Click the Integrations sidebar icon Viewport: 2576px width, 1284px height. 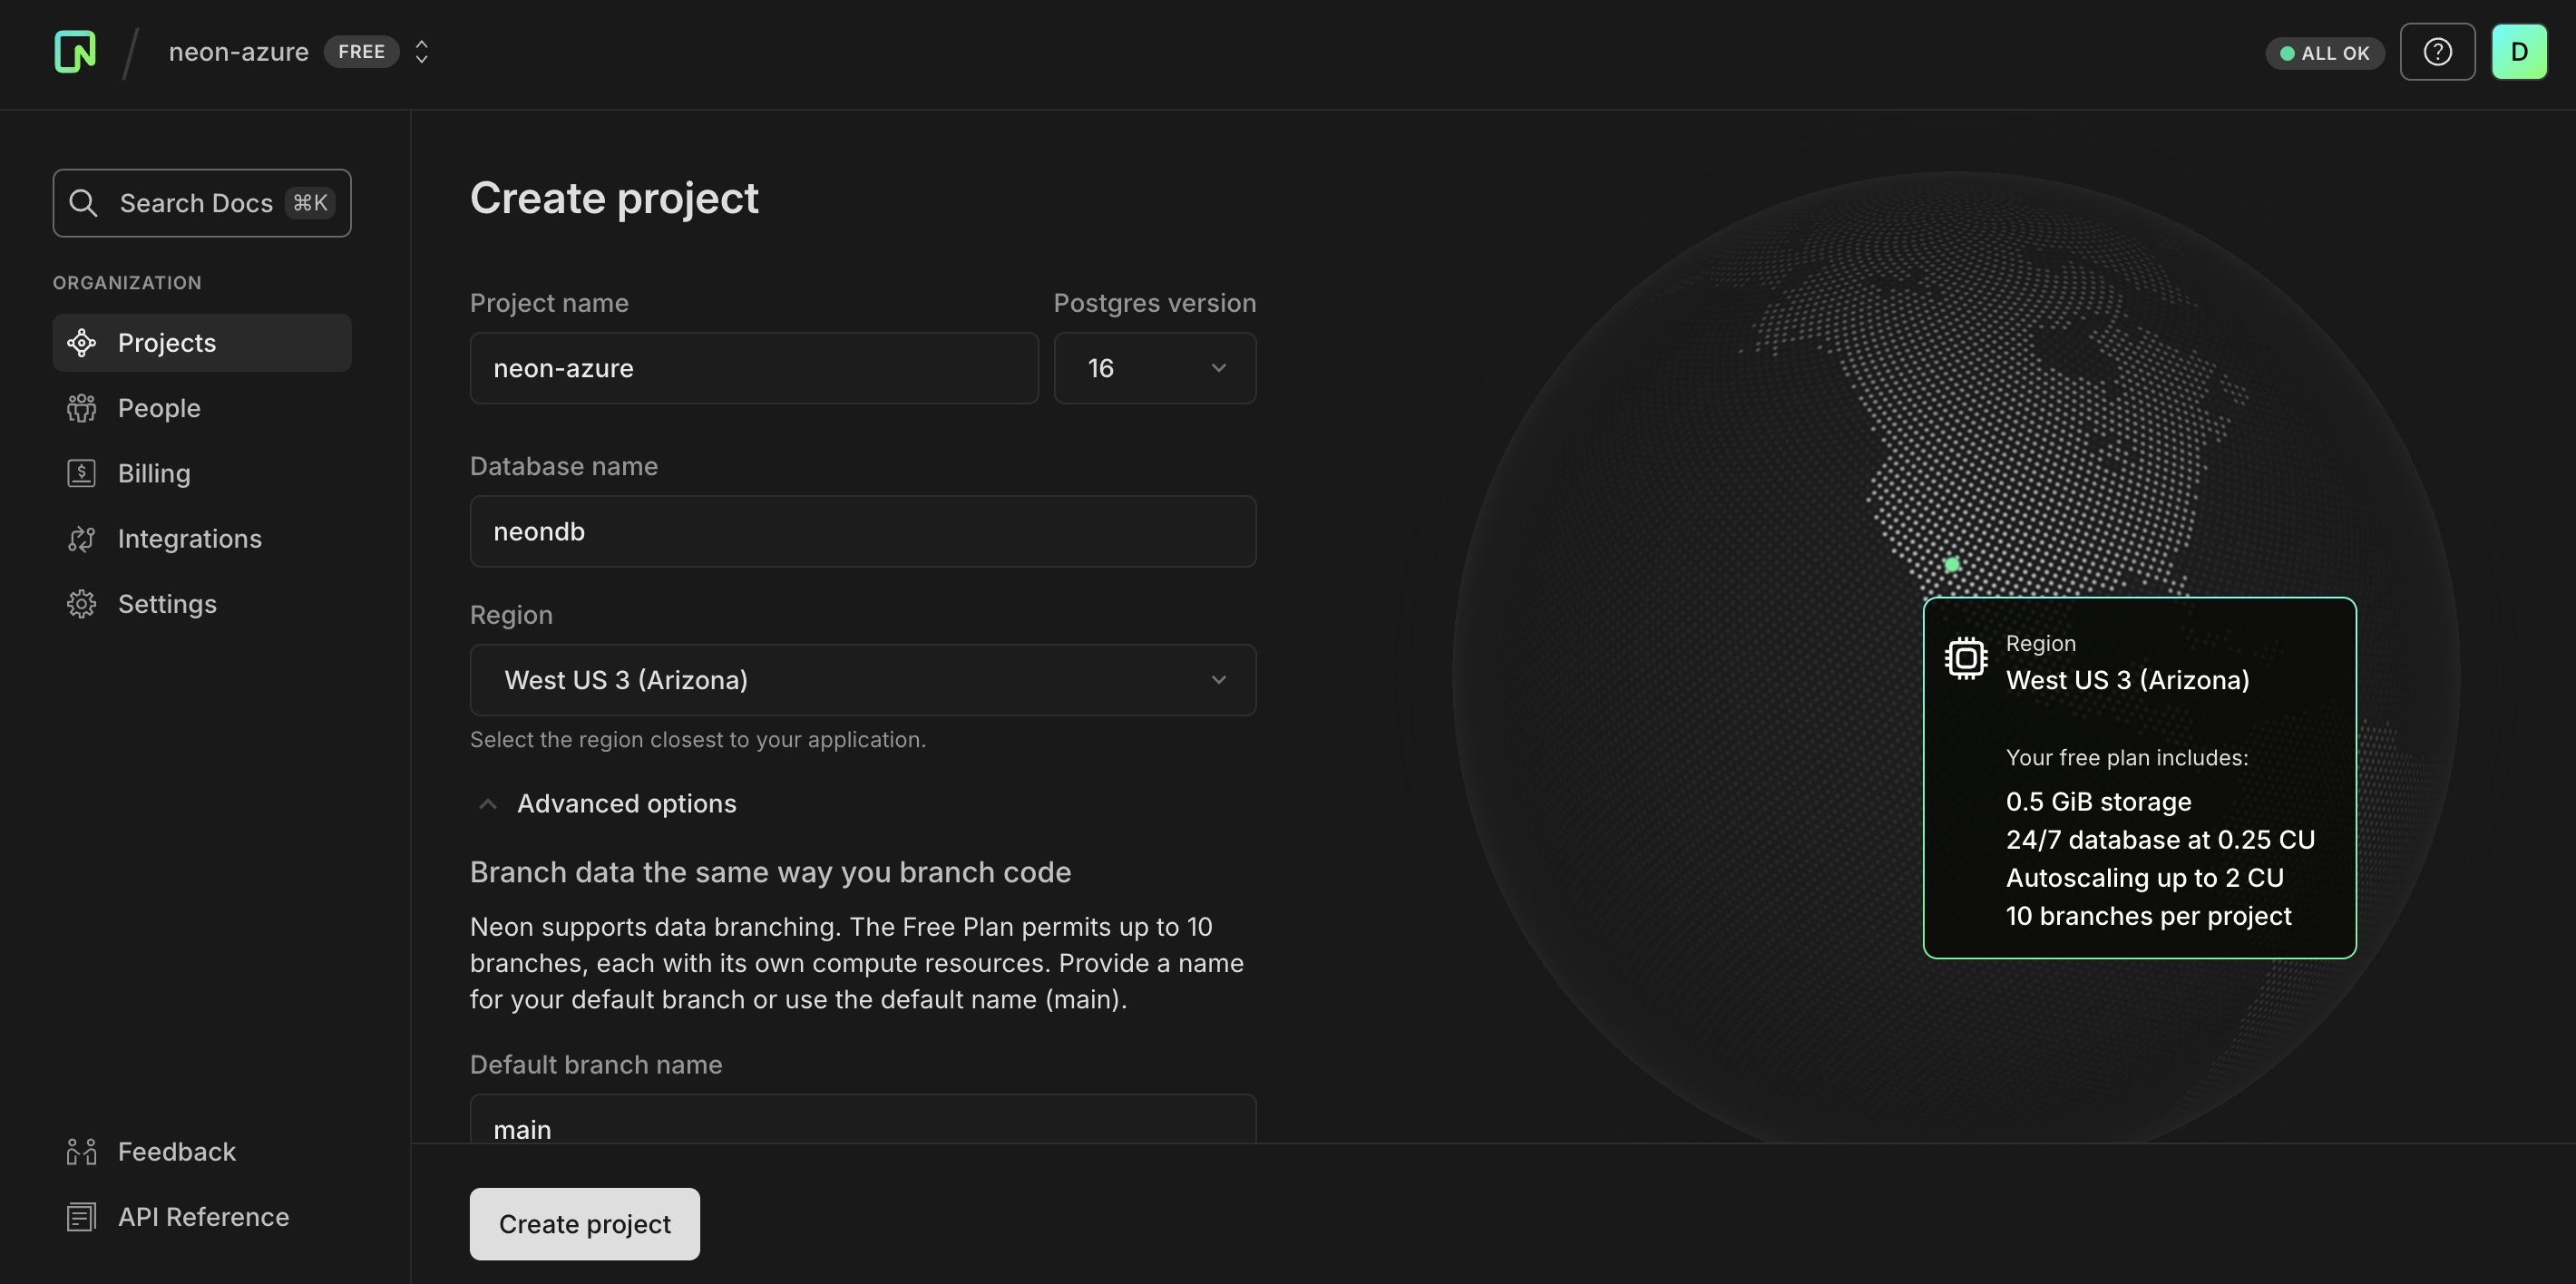[81, 539]
